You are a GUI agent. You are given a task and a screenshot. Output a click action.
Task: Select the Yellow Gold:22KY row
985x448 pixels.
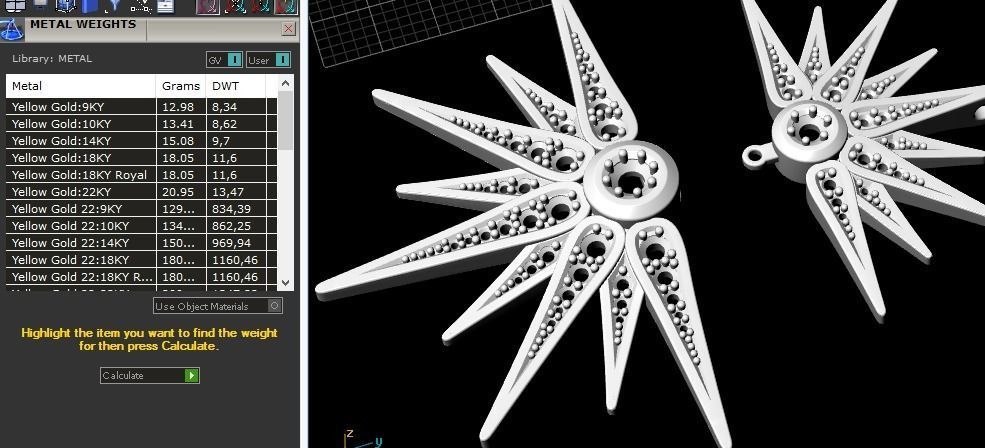click(141, 192)
